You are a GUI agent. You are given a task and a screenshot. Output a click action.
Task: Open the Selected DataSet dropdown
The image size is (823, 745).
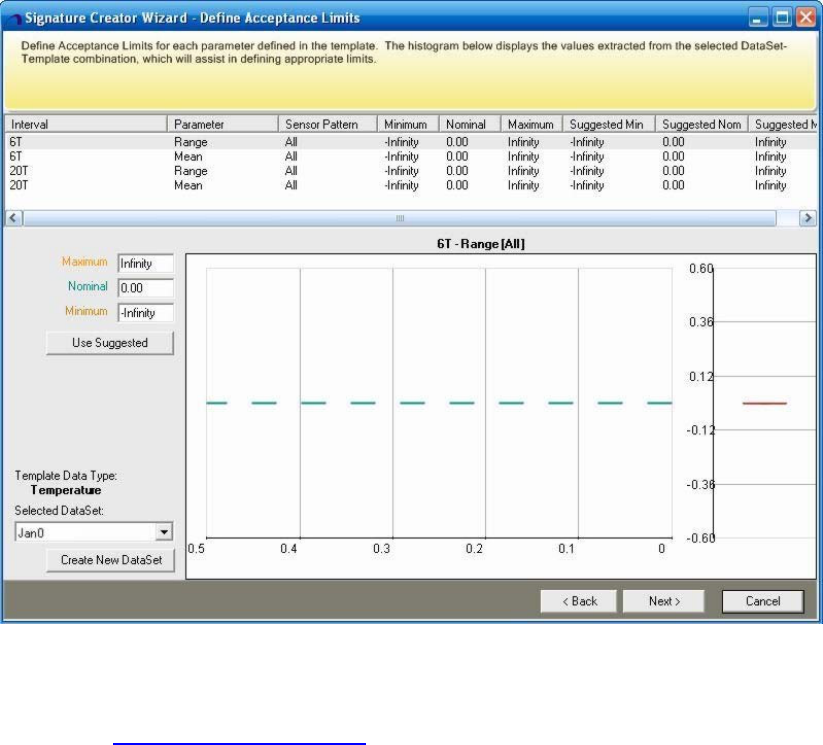pos(165,533)
